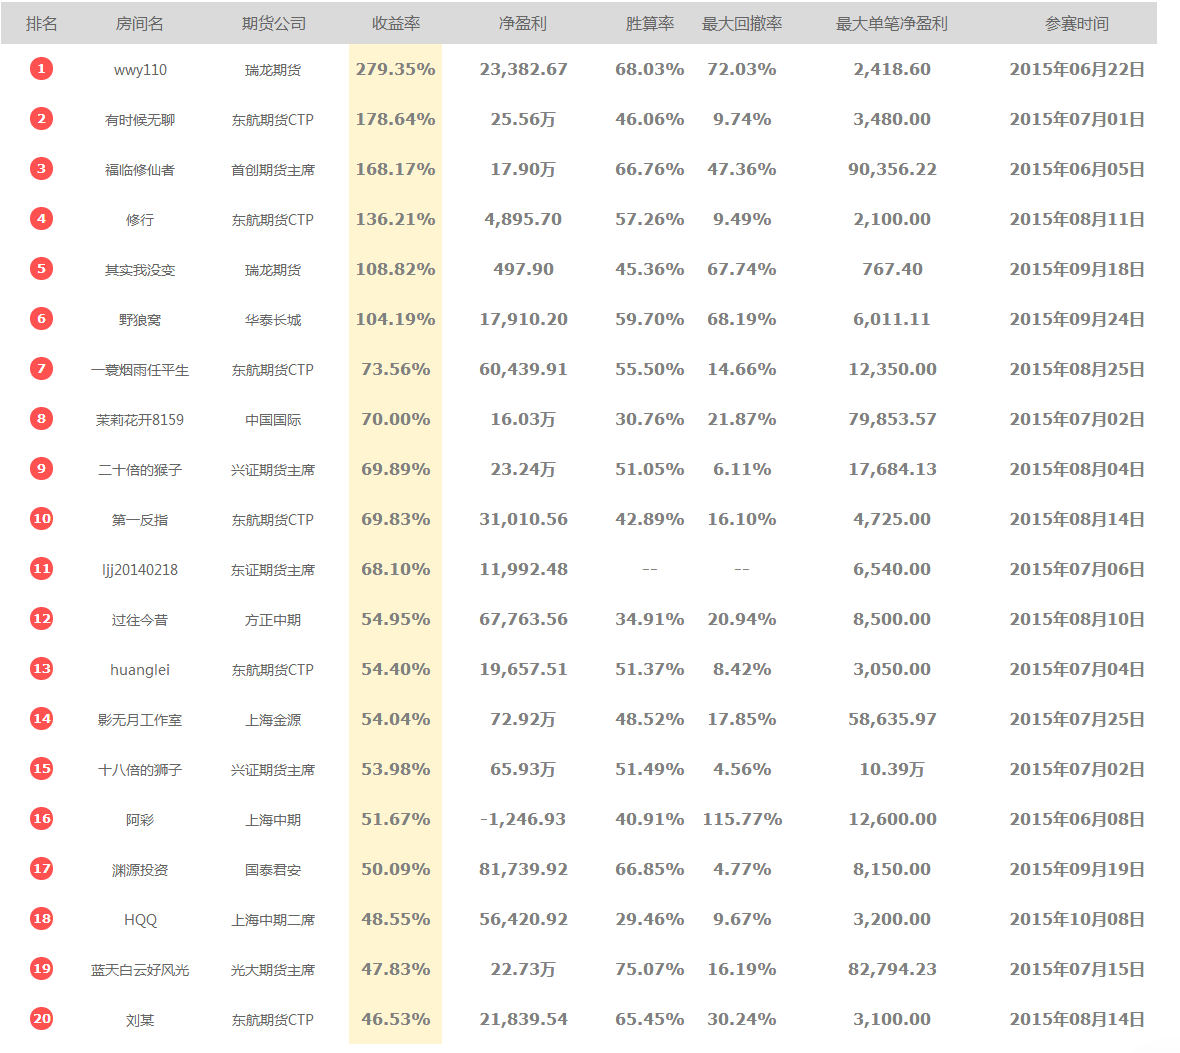The width and height of the screenshot is (1180, 1053).
Task: Click the rank 11 red badge
Action: pos(41,569)
